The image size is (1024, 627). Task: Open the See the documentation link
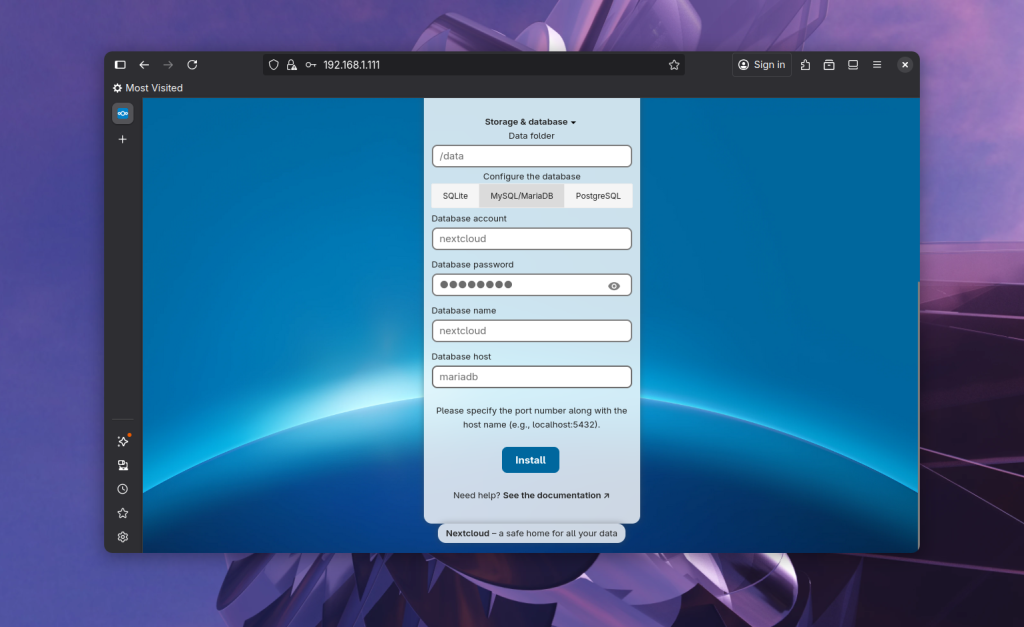tap(556, 495)
